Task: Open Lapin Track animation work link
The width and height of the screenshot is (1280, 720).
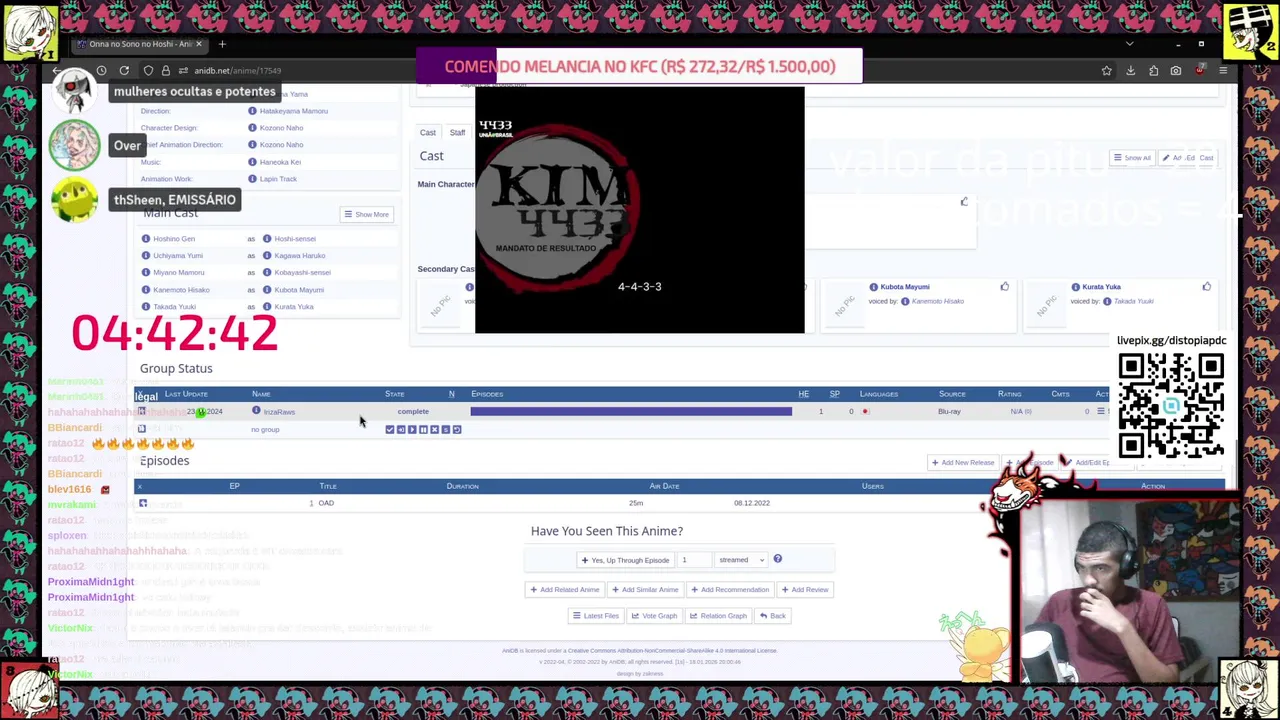Action: pos(278,179)
